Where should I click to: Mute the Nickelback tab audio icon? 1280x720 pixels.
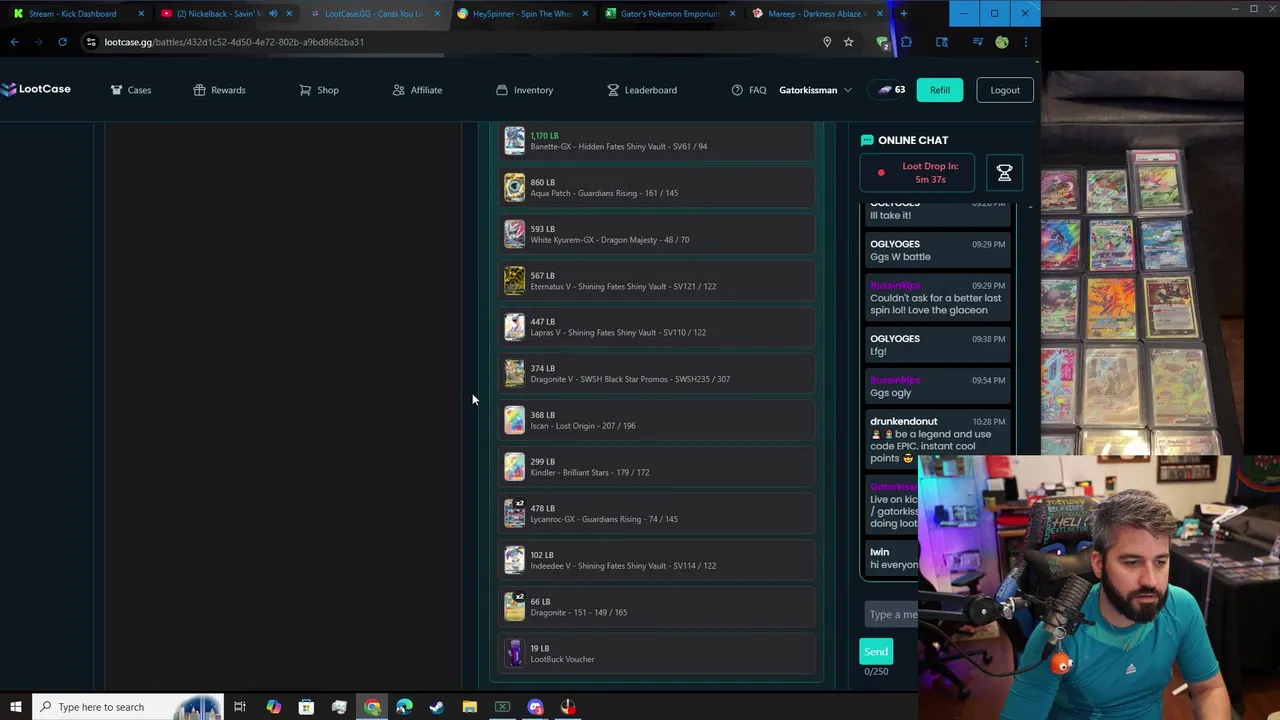point(273,14)
